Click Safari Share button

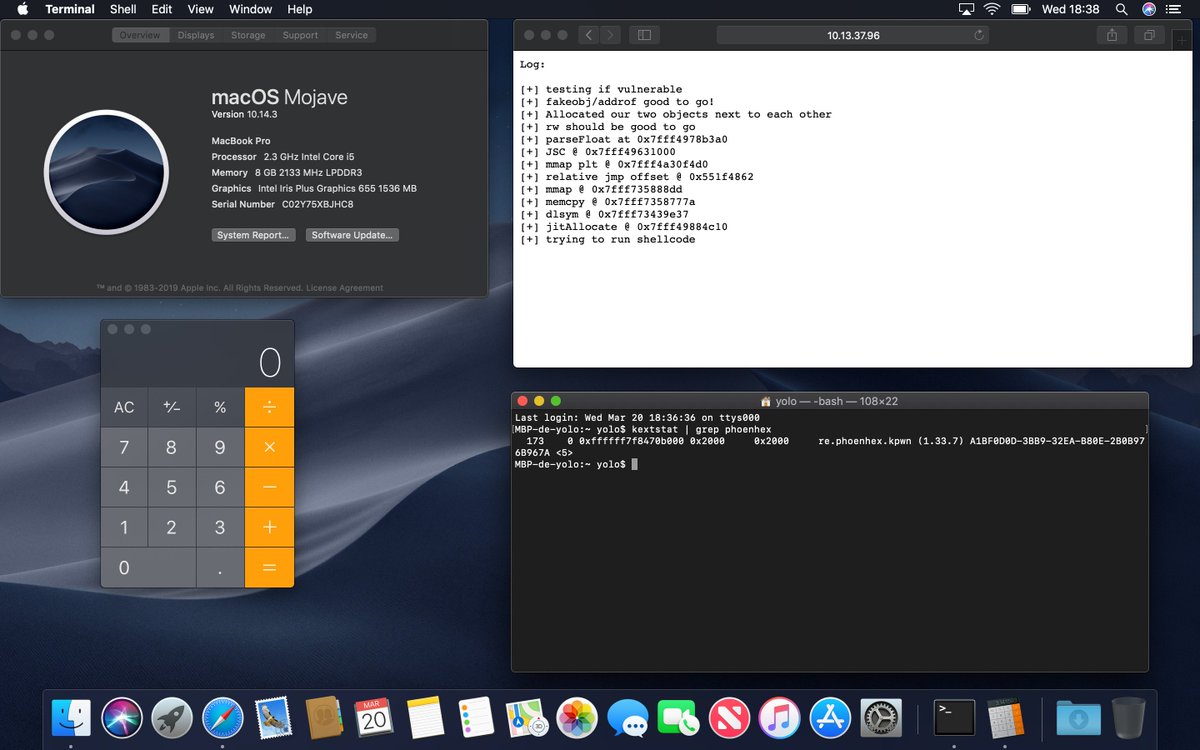(1112, 35)
